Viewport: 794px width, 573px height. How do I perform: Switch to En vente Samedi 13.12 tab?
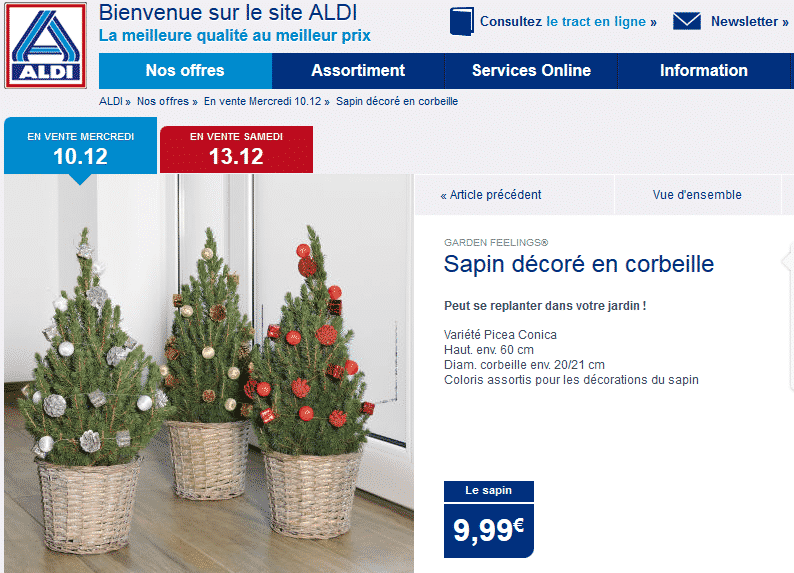point(236,150)
